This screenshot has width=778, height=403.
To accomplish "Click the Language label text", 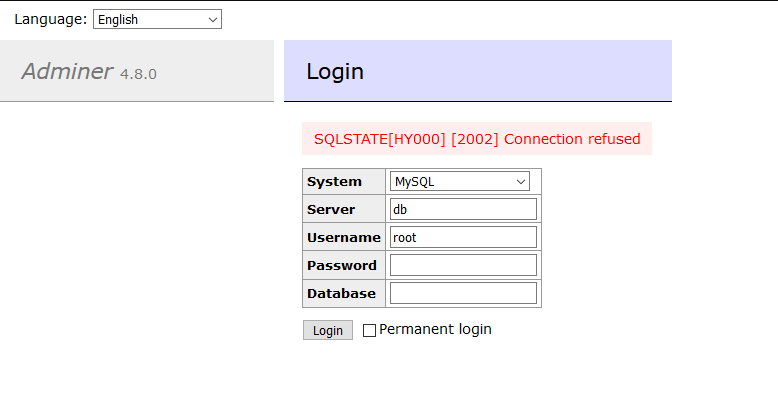I will (51, 19).
